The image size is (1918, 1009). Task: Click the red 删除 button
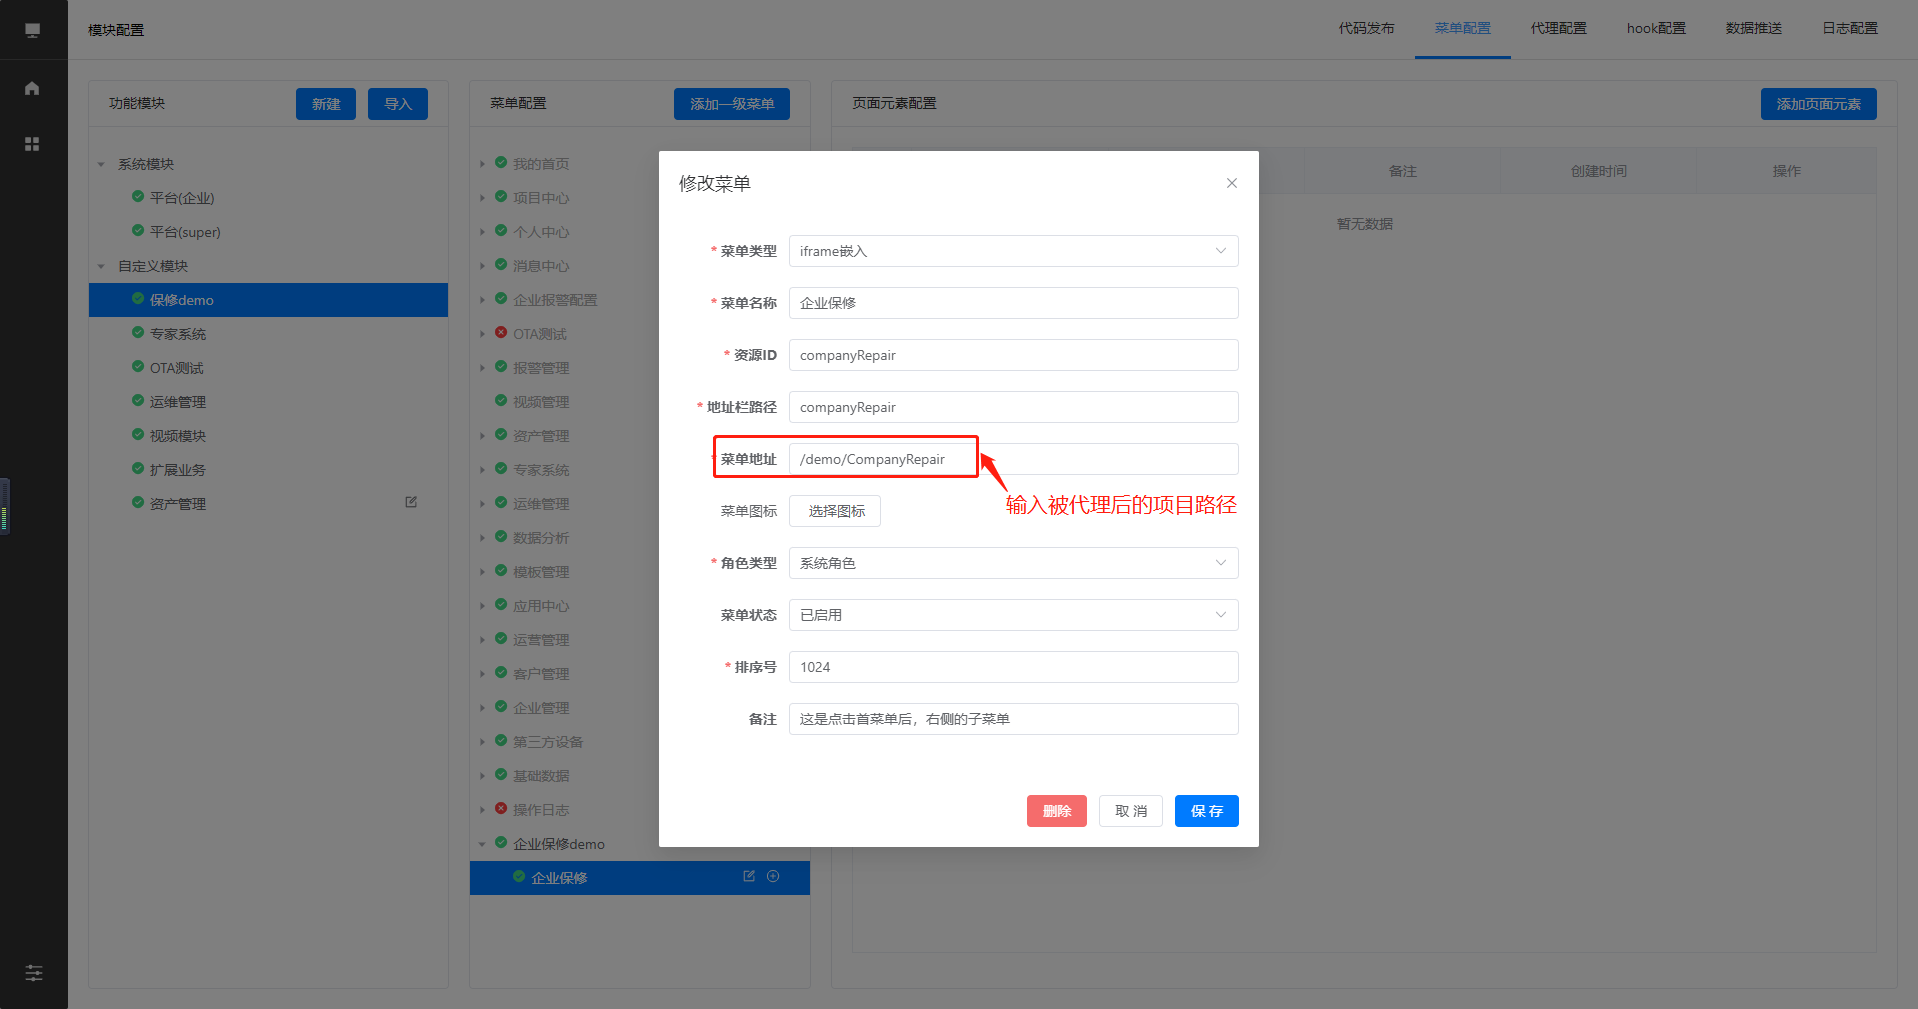tap(1056, 811)
